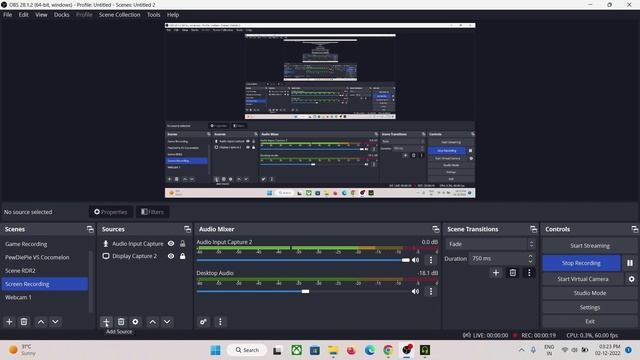Open the Scene Collection menu
Screen dimensions: 640x360
point(119,15)
